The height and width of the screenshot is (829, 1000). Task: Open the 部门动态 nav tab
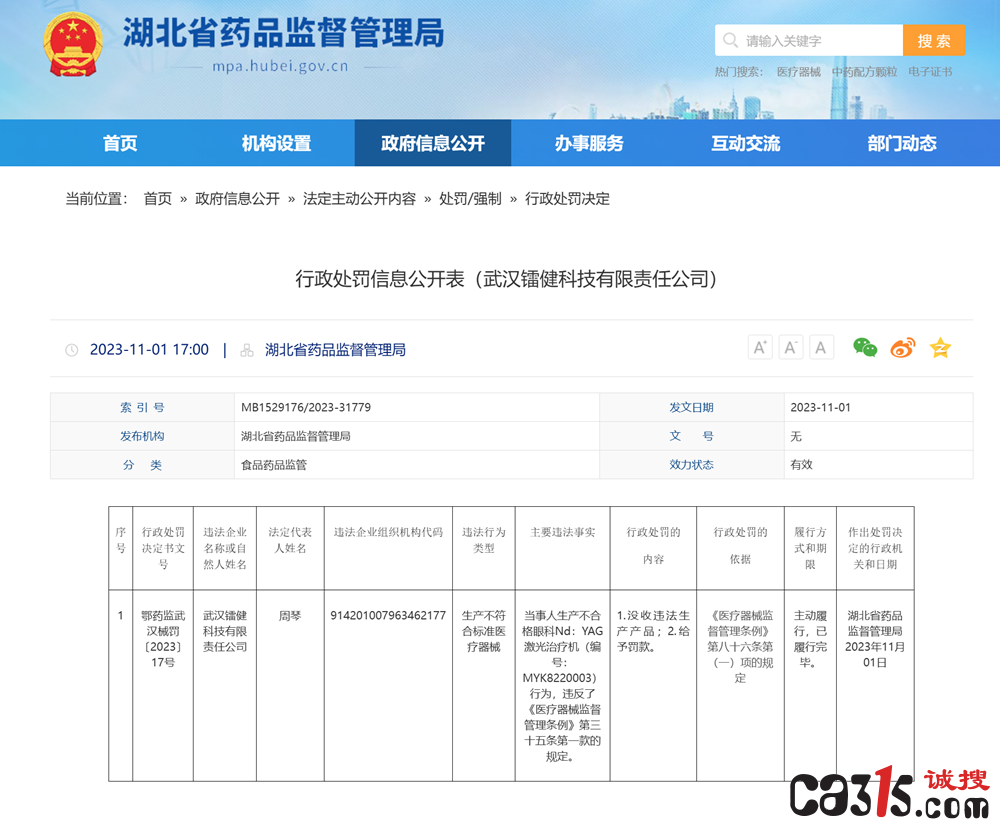902,143
